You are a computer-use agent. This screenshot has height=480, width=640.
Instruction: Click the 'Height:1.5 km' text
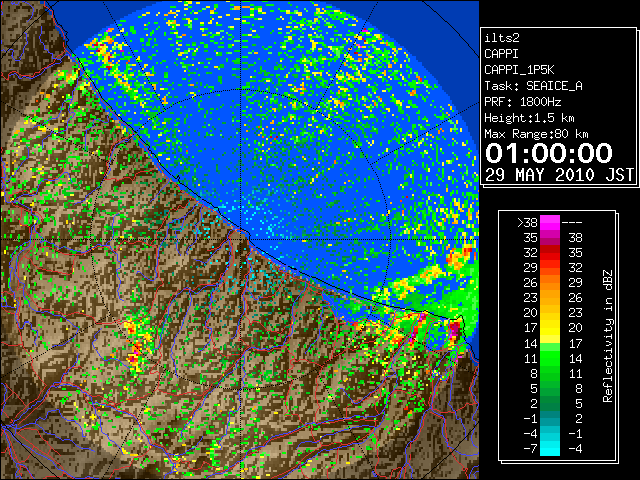(x=529, y=118)
